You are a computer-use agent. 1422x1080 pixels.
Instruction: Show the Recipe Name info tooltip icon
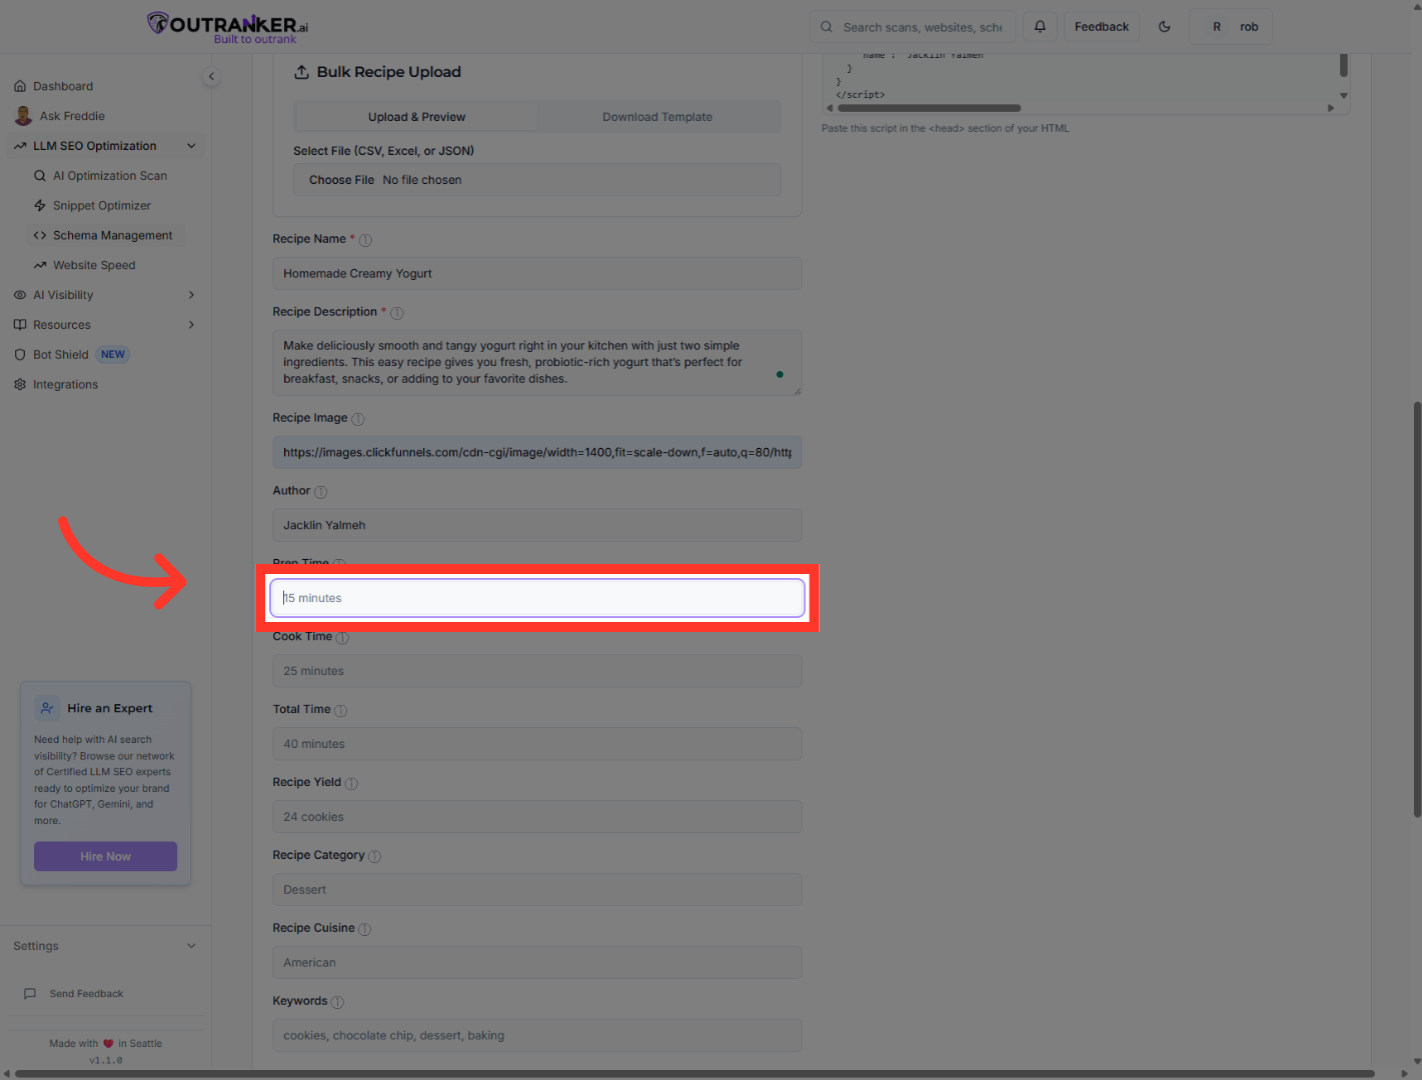(365, 240)
